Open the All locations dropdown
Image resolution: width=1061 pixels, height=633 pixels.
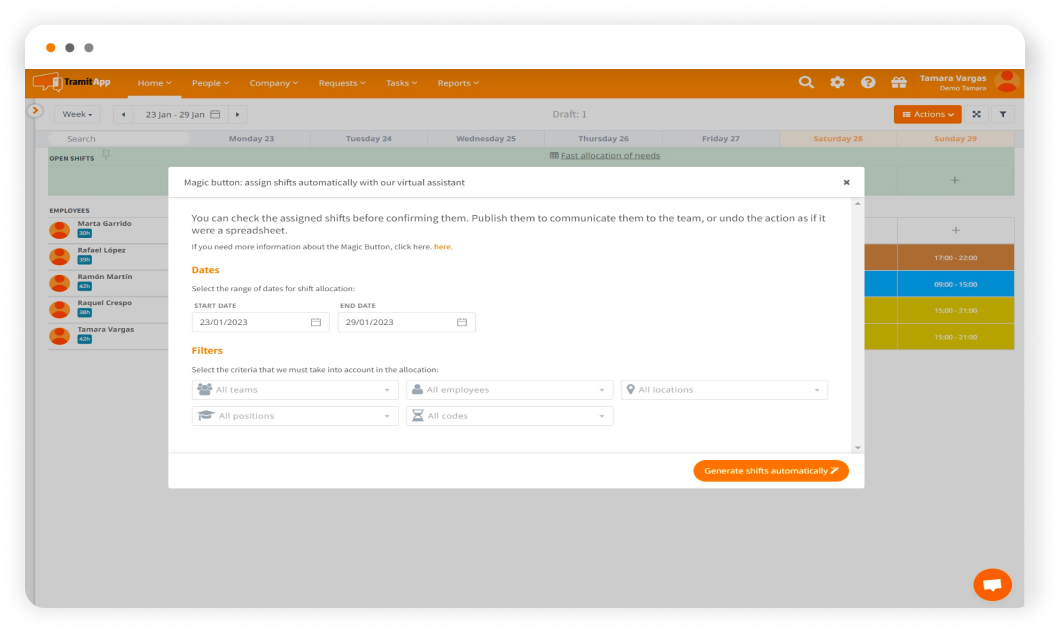click(x=723, y=390)
